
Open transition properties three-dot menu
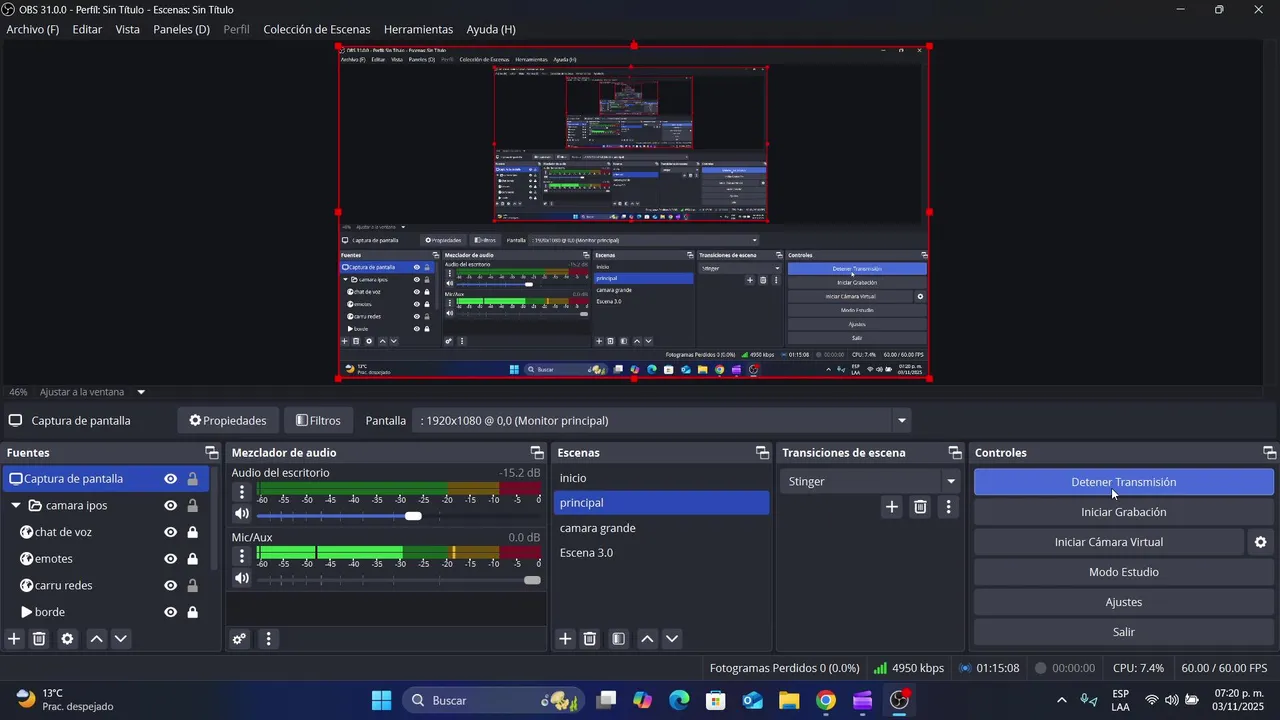[x=948, y=507]
